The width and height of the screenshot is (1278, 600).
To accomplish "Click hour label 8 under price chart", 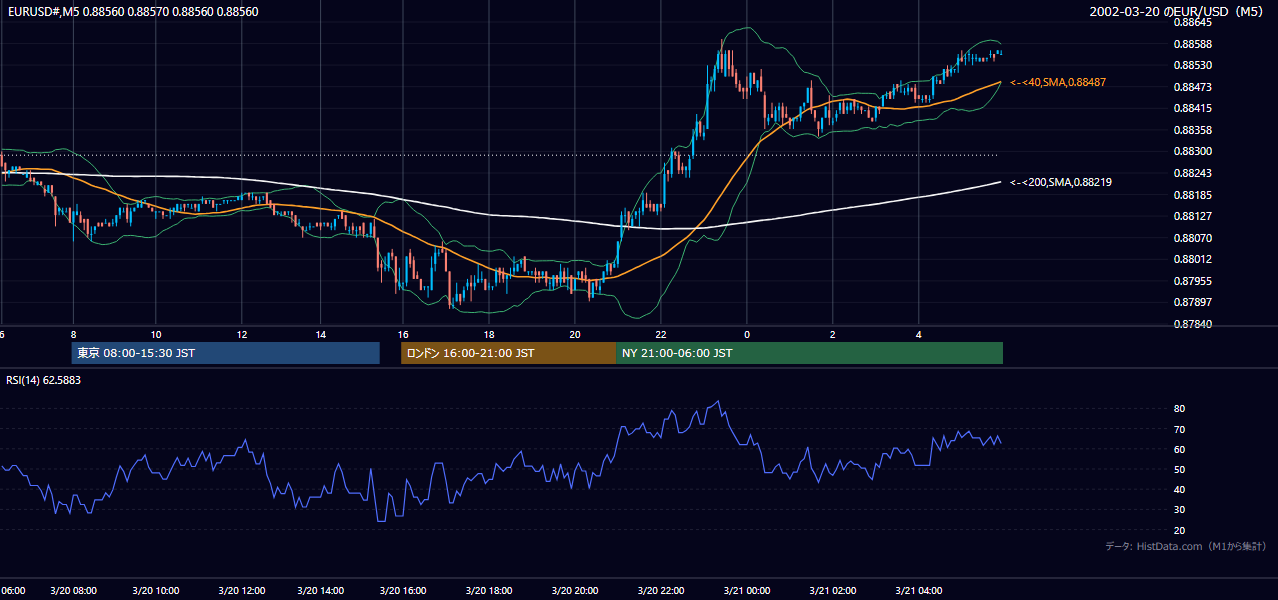I will pyautogui.click(x=73, y=334).
